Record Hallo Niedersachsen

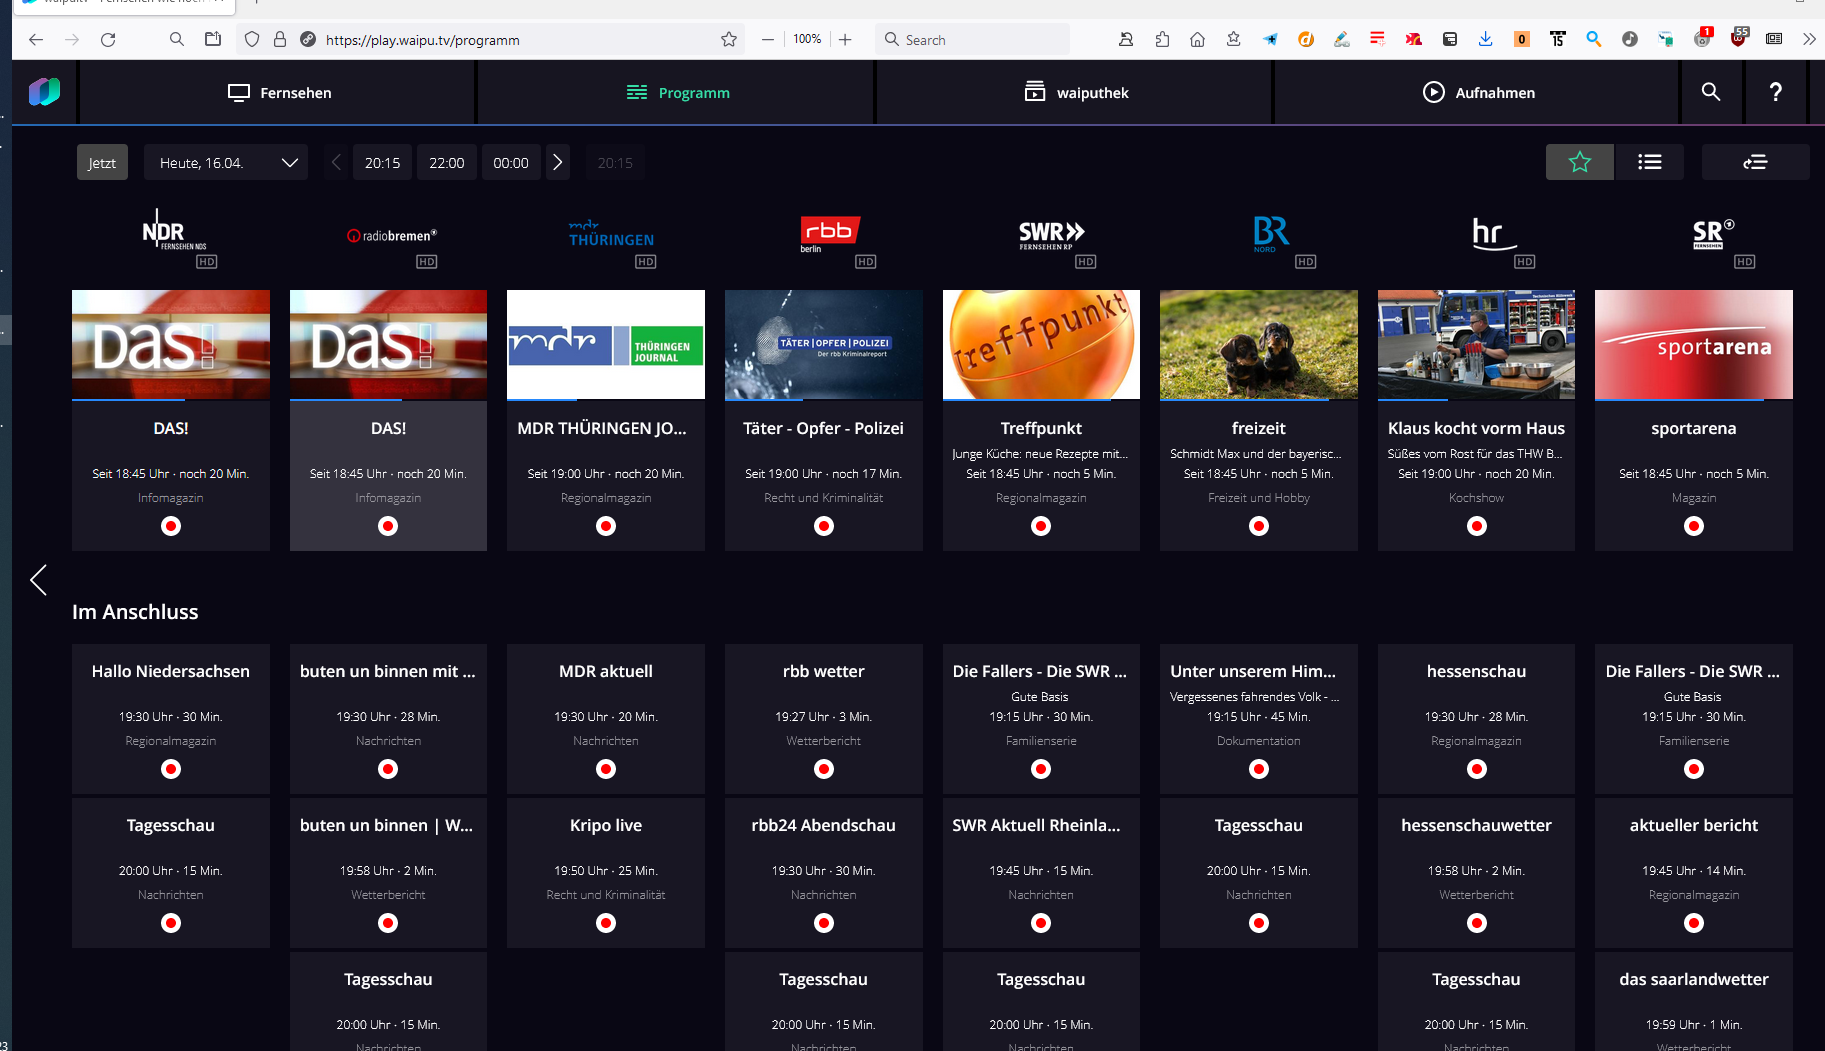click(171, 769)
